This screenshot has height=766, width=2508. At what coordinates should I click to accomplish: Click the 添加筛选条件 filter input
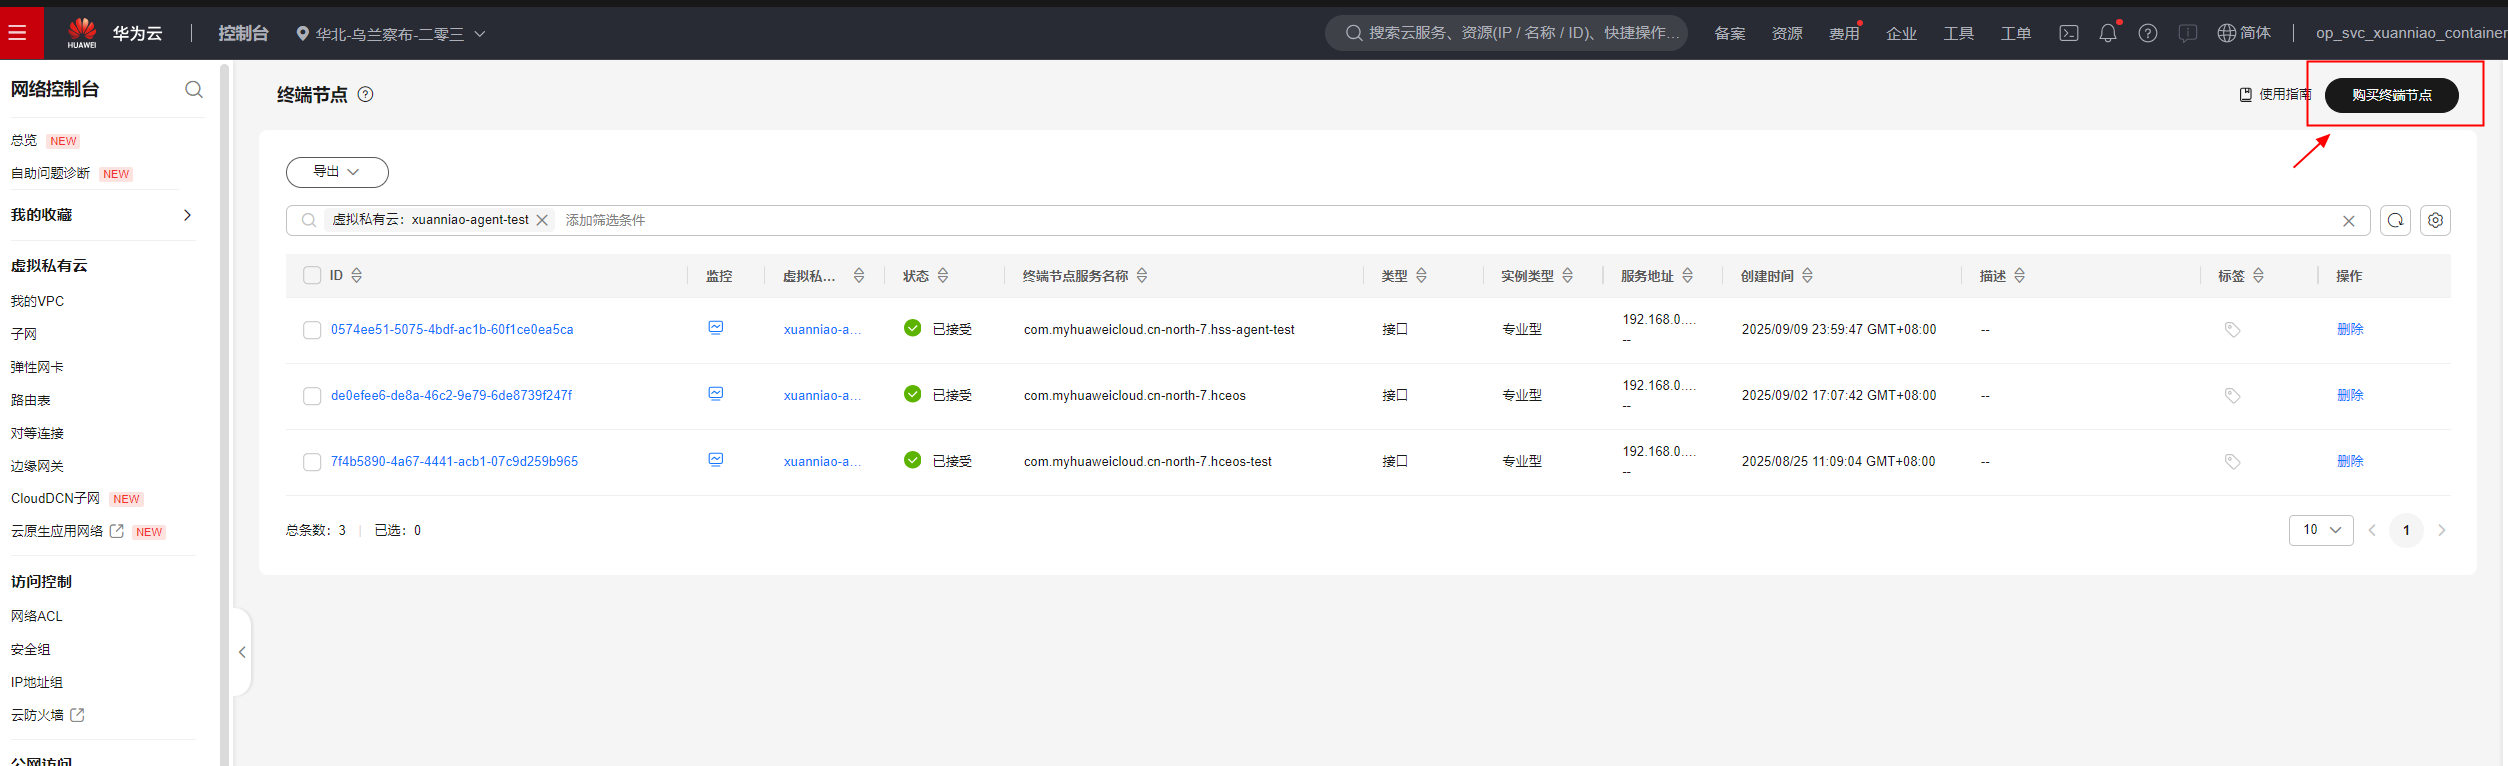point(606,220)
